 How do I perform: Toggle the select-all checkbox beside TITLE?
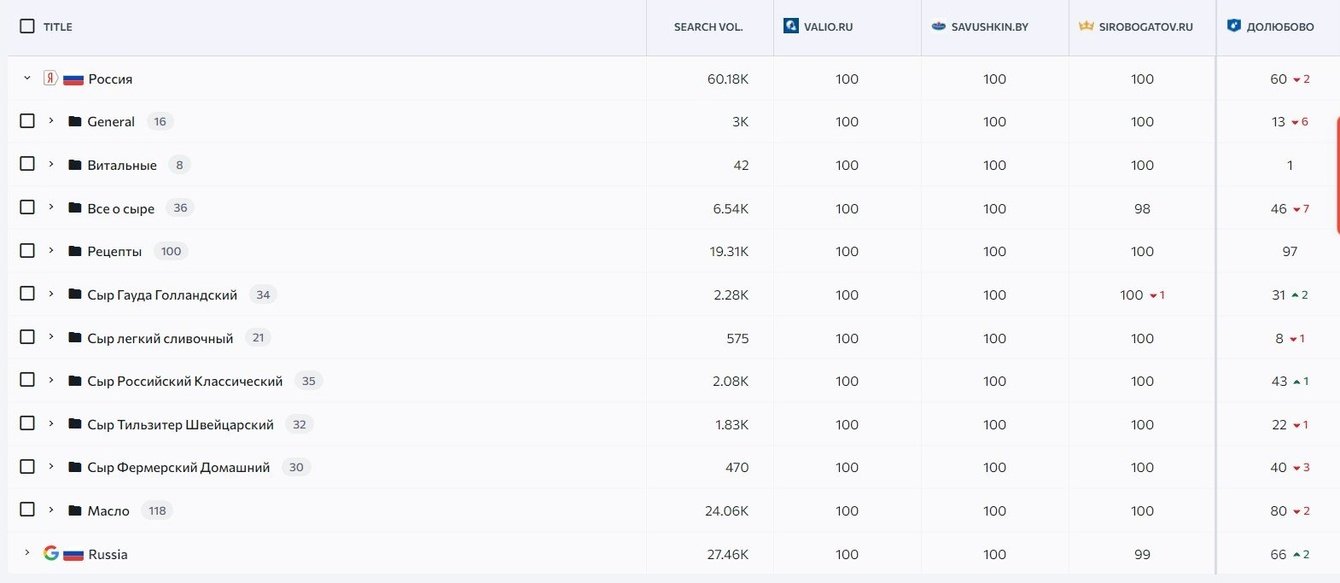[27, 26]
